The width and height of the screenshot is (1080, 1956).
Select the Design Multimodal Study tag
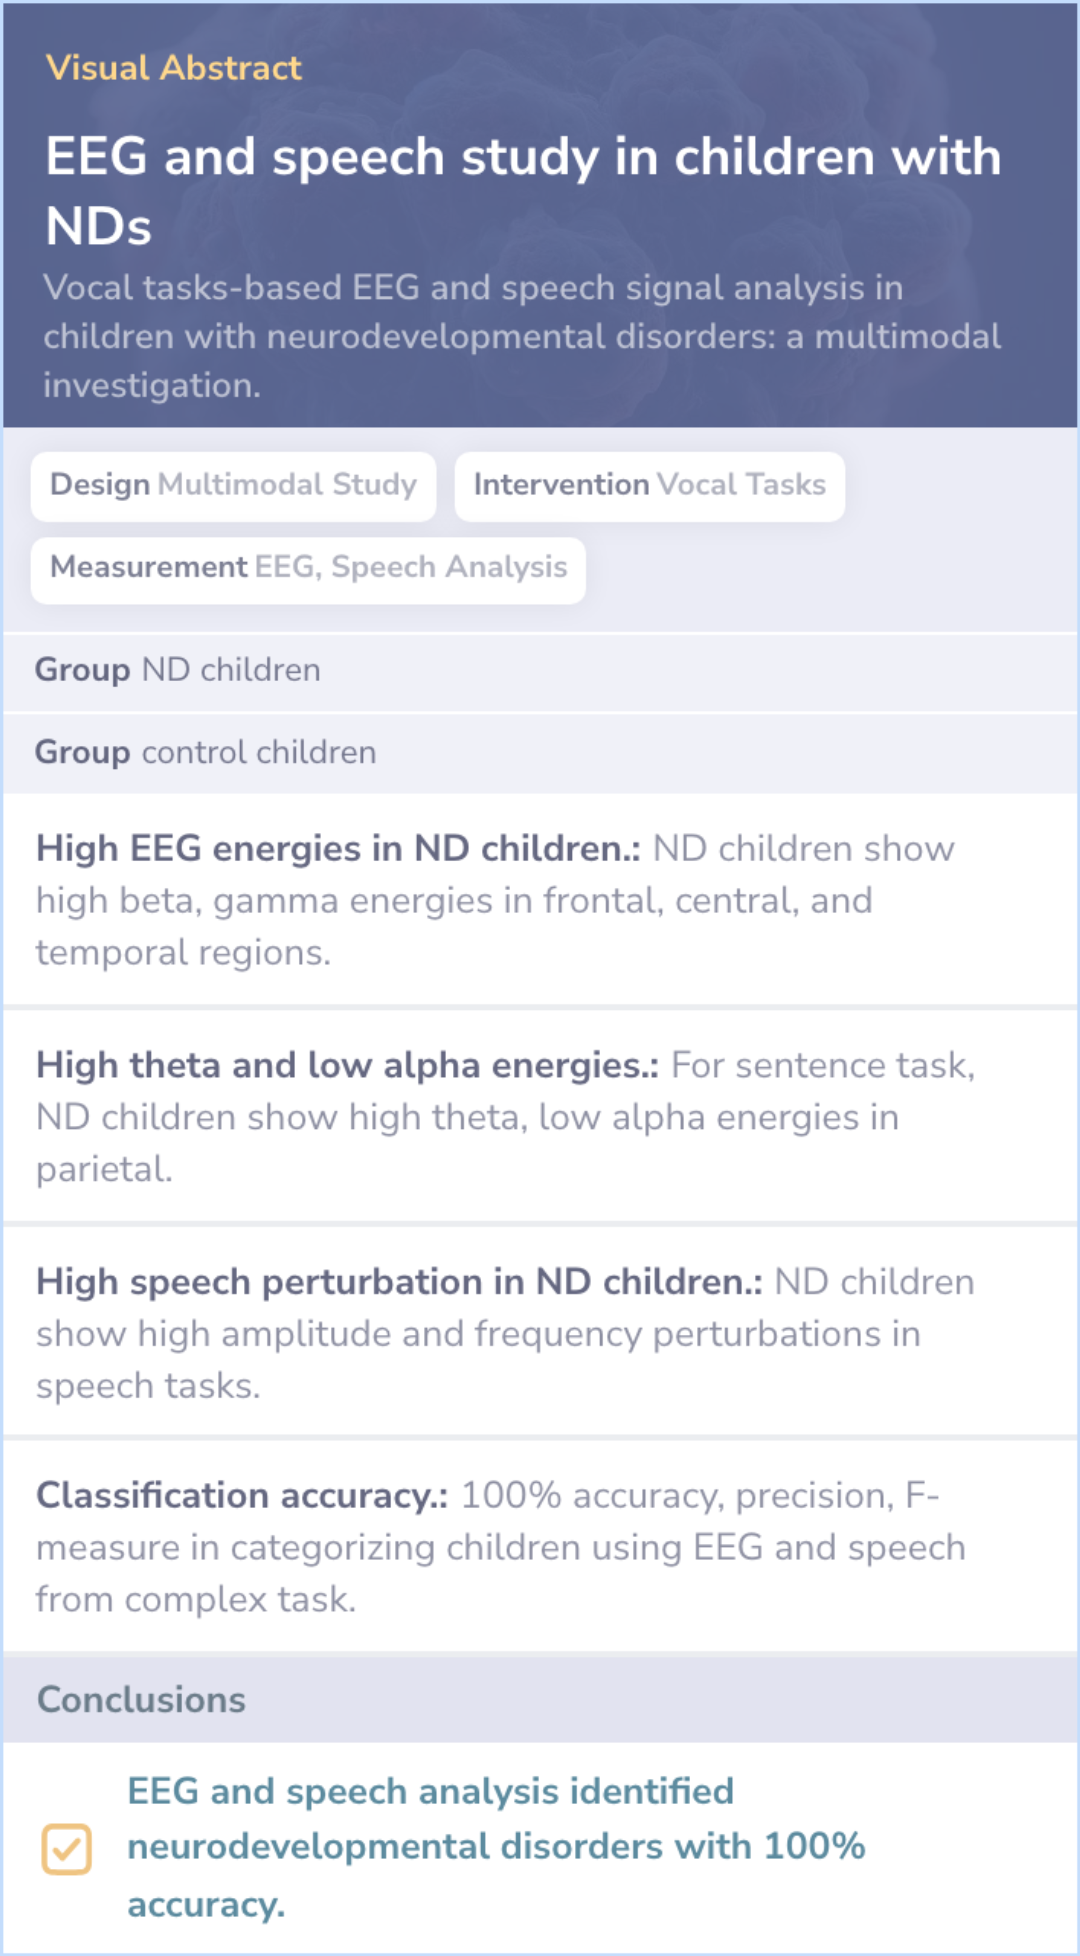tap(233, 486)
